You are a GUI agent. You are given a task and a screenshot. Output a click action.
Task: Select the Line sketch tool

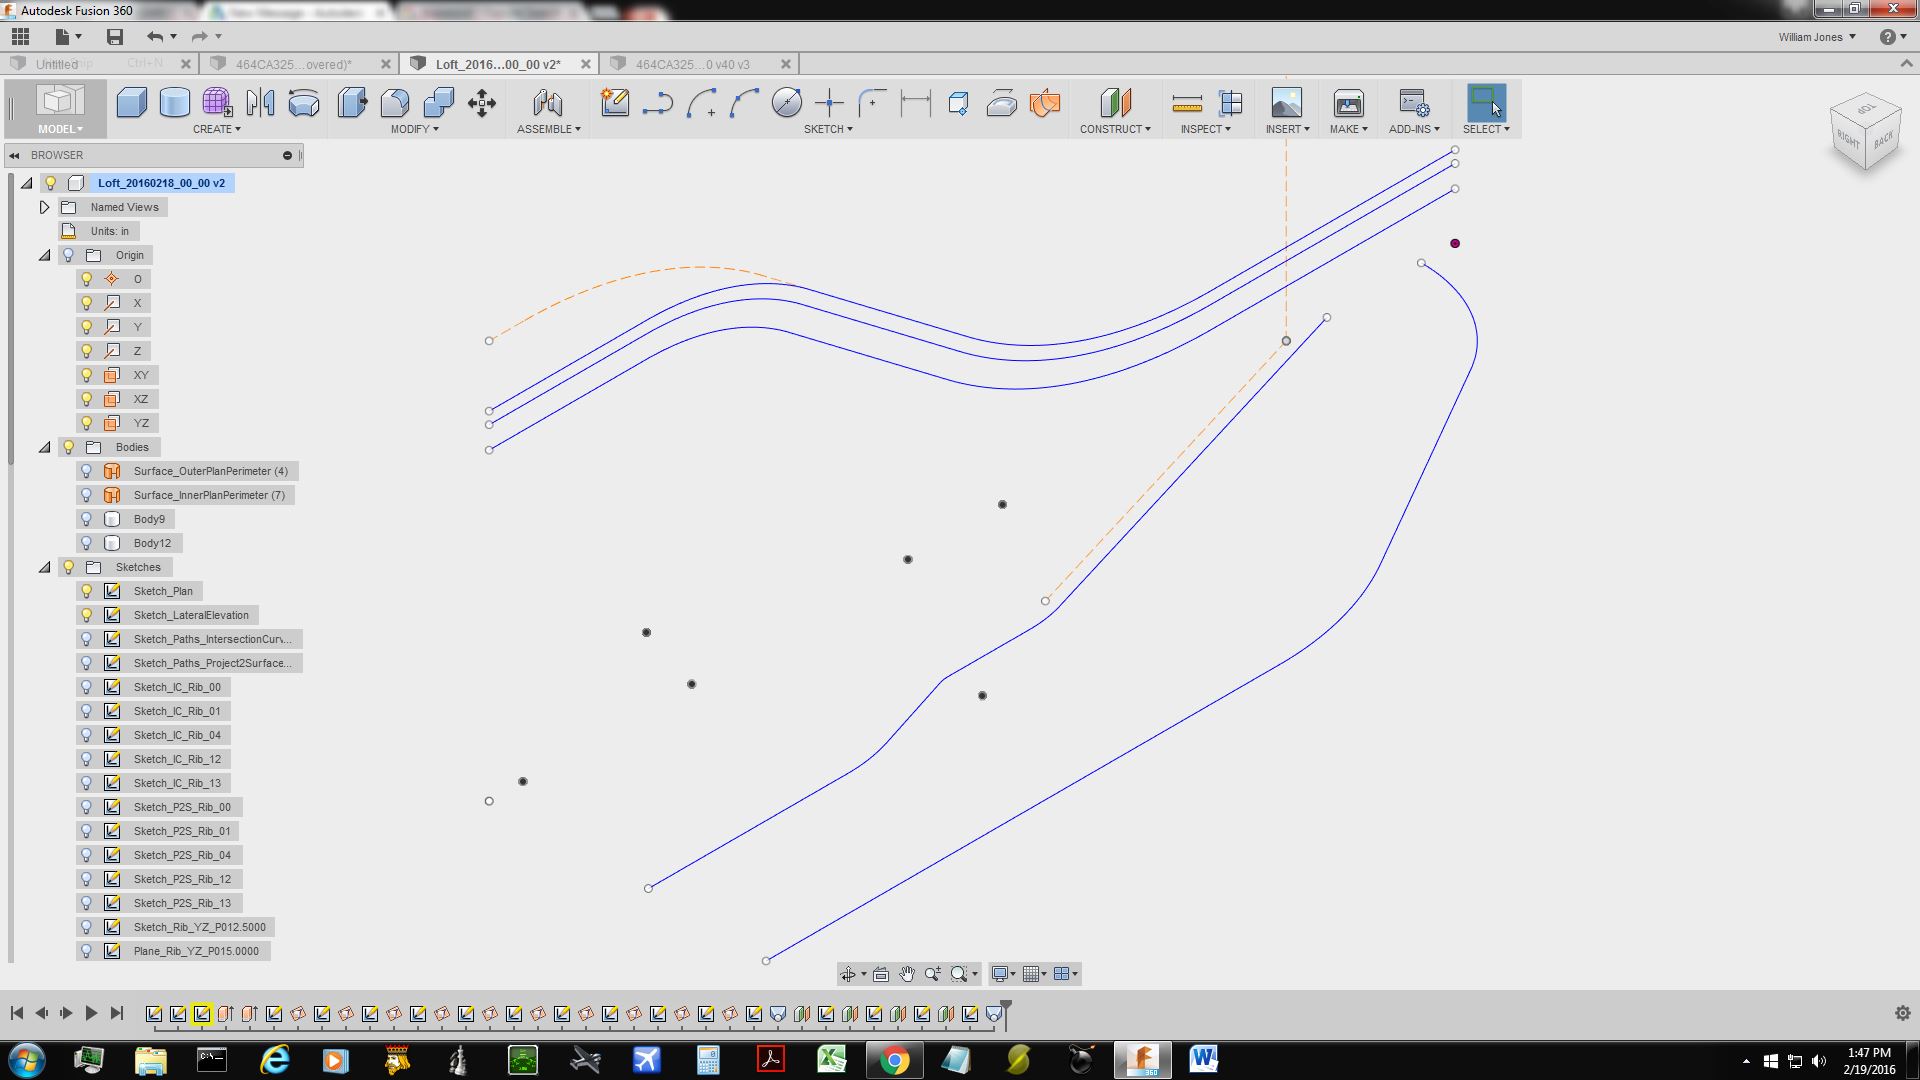657,103
